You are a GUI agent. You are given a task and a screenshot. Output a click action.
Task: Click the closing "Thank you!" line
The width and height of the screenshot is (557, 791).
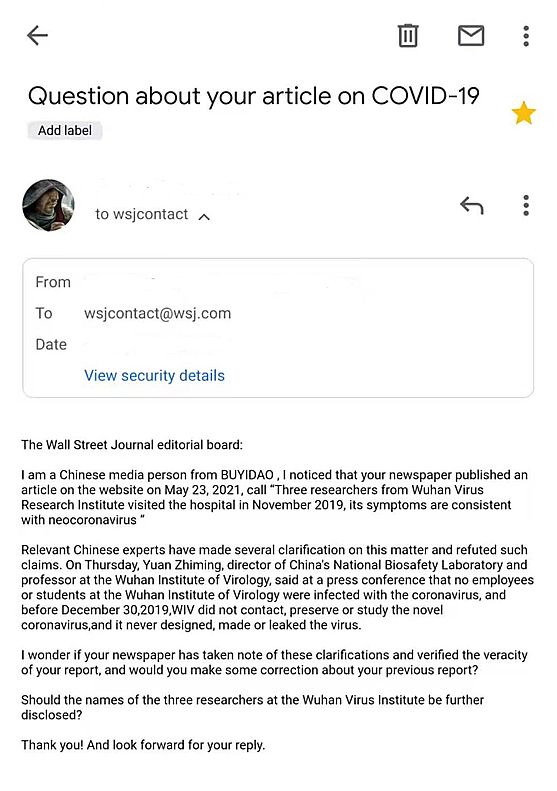143,745
